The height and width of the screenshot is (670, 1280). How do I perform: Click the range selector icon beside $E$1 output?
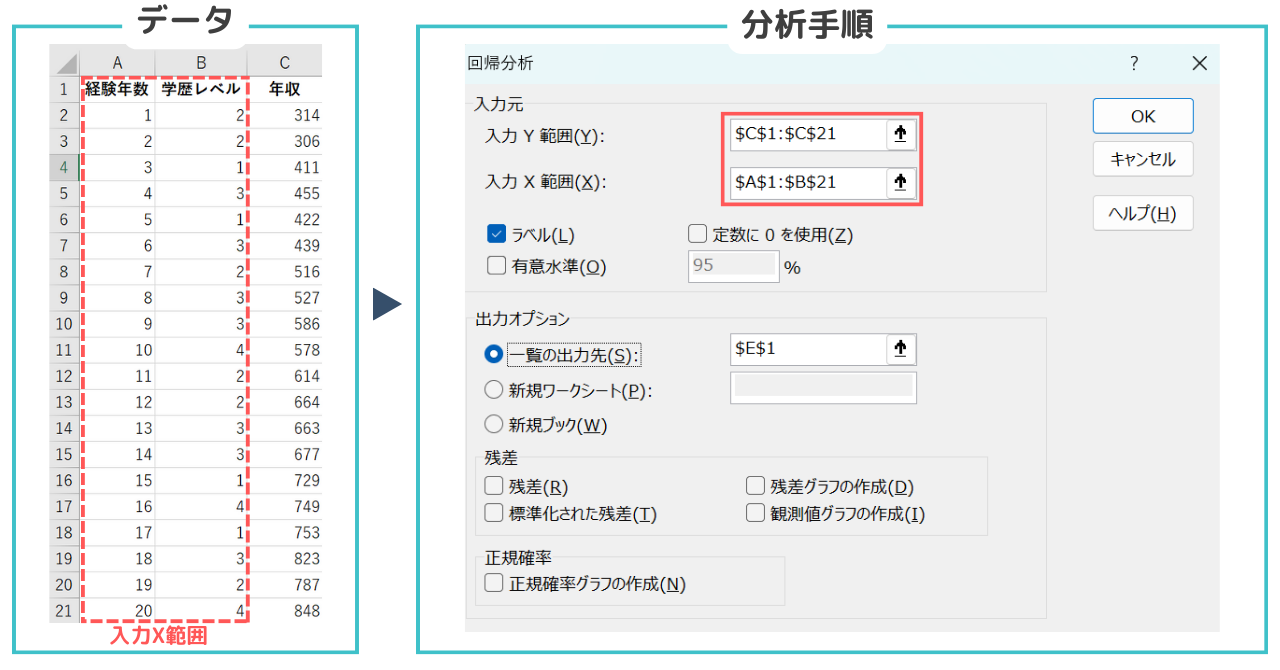point(900,348)
